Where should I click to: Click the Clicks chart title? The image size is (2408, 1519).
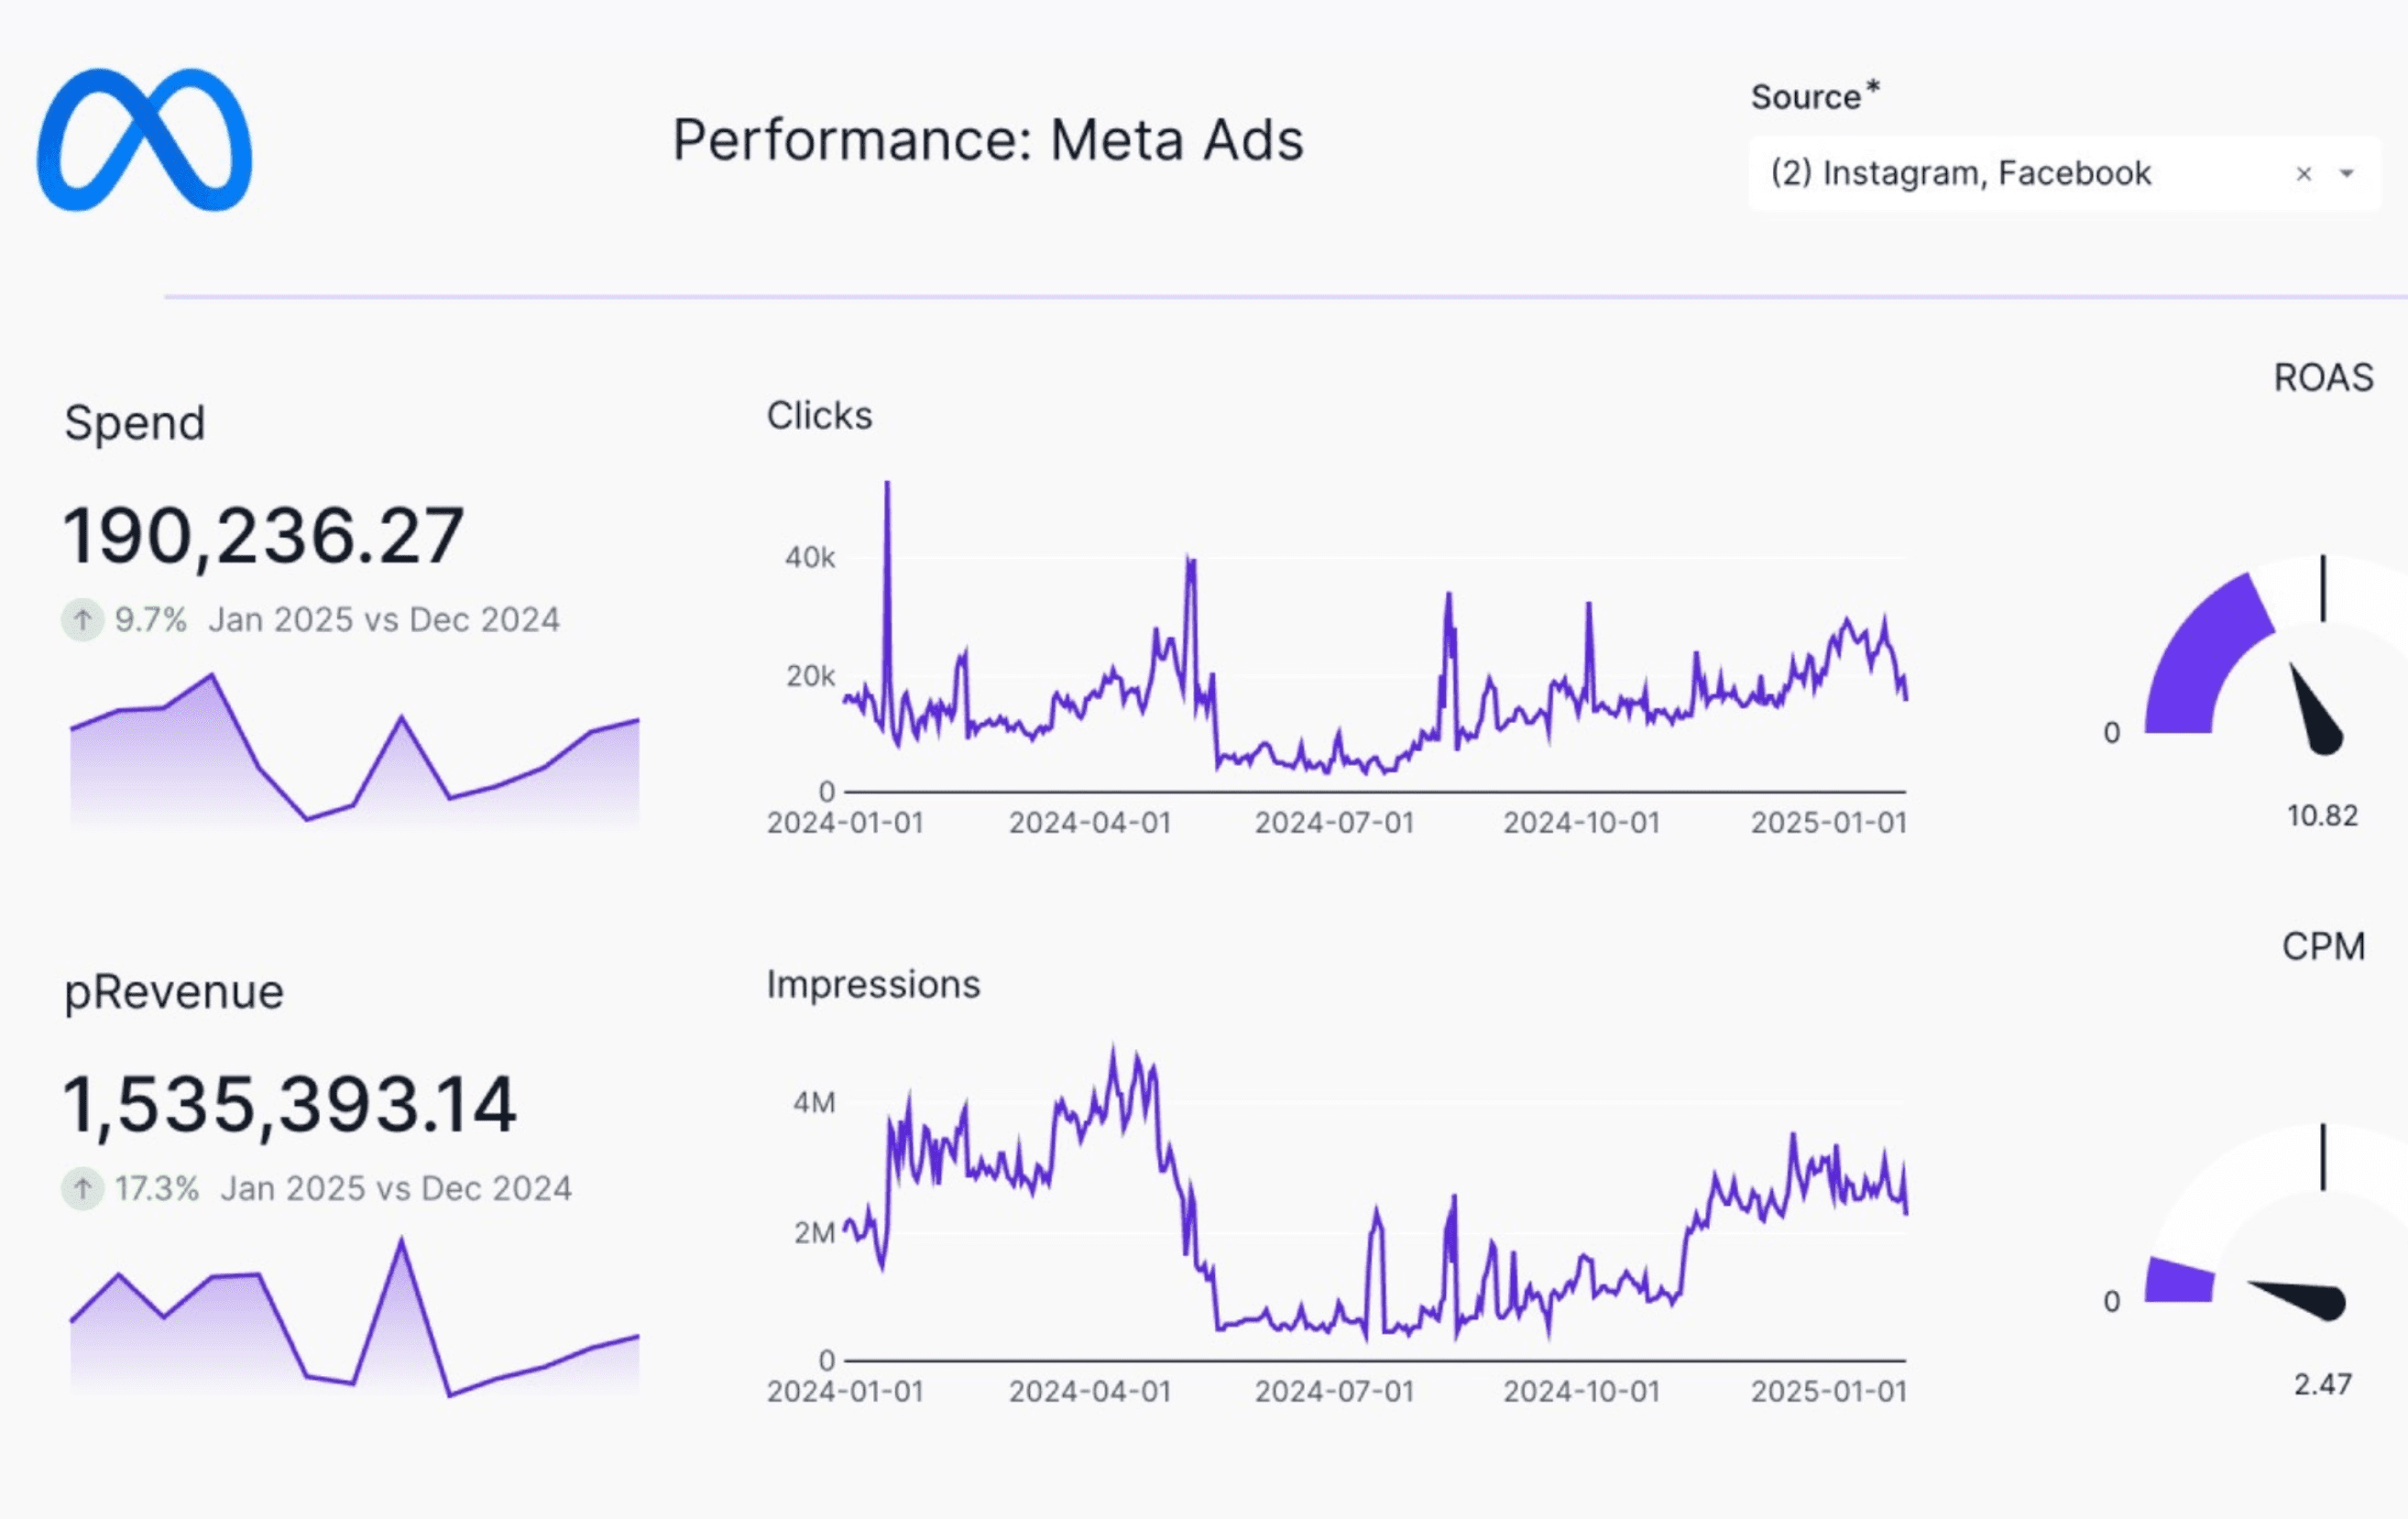pos(819,416)
